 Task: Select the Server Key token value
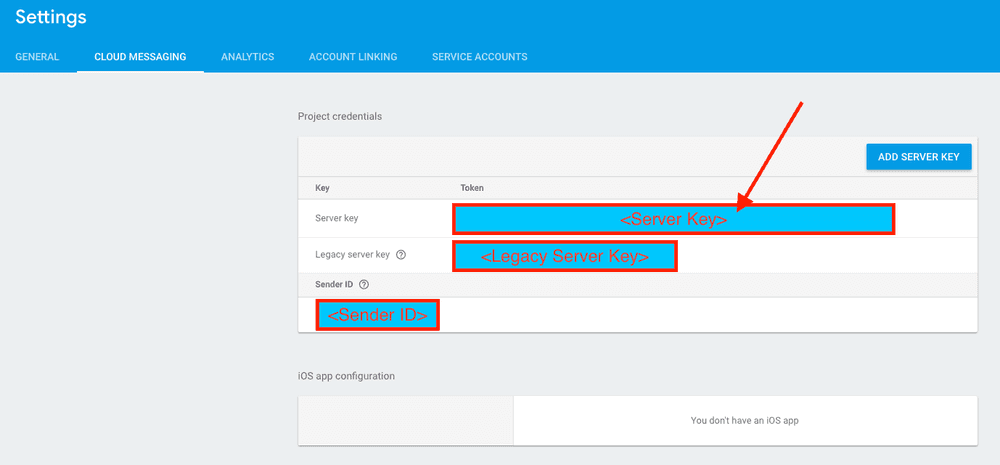[673, 219]
